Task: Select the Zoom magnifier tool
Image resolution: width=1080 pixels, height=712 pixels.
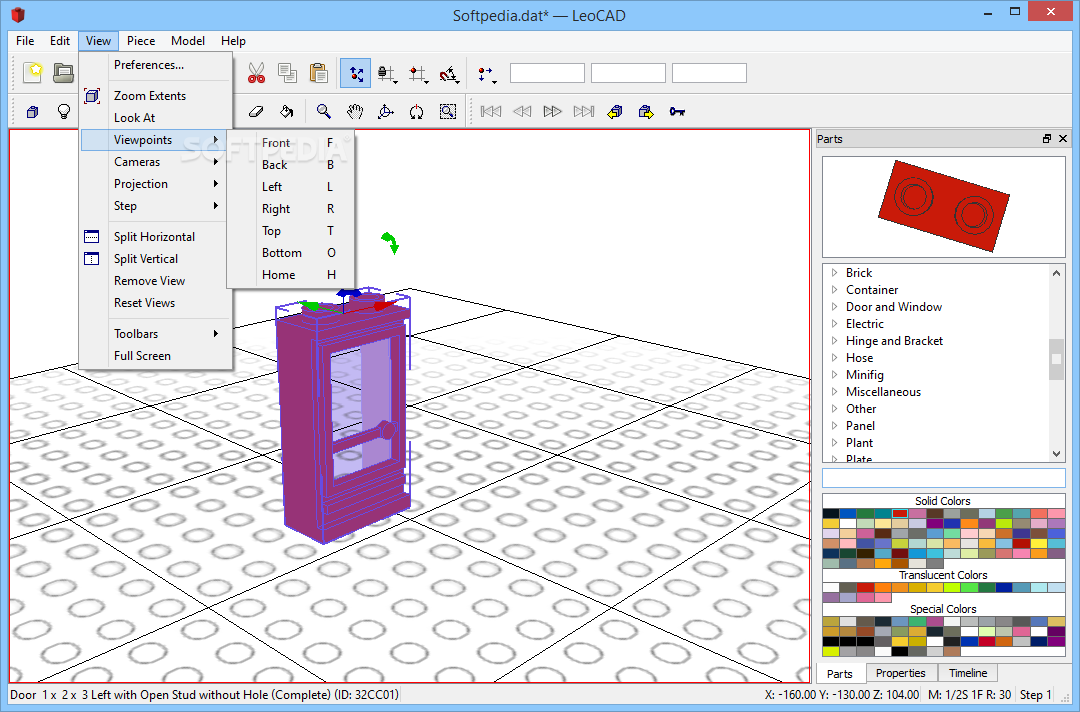Action: pos(323,112)
